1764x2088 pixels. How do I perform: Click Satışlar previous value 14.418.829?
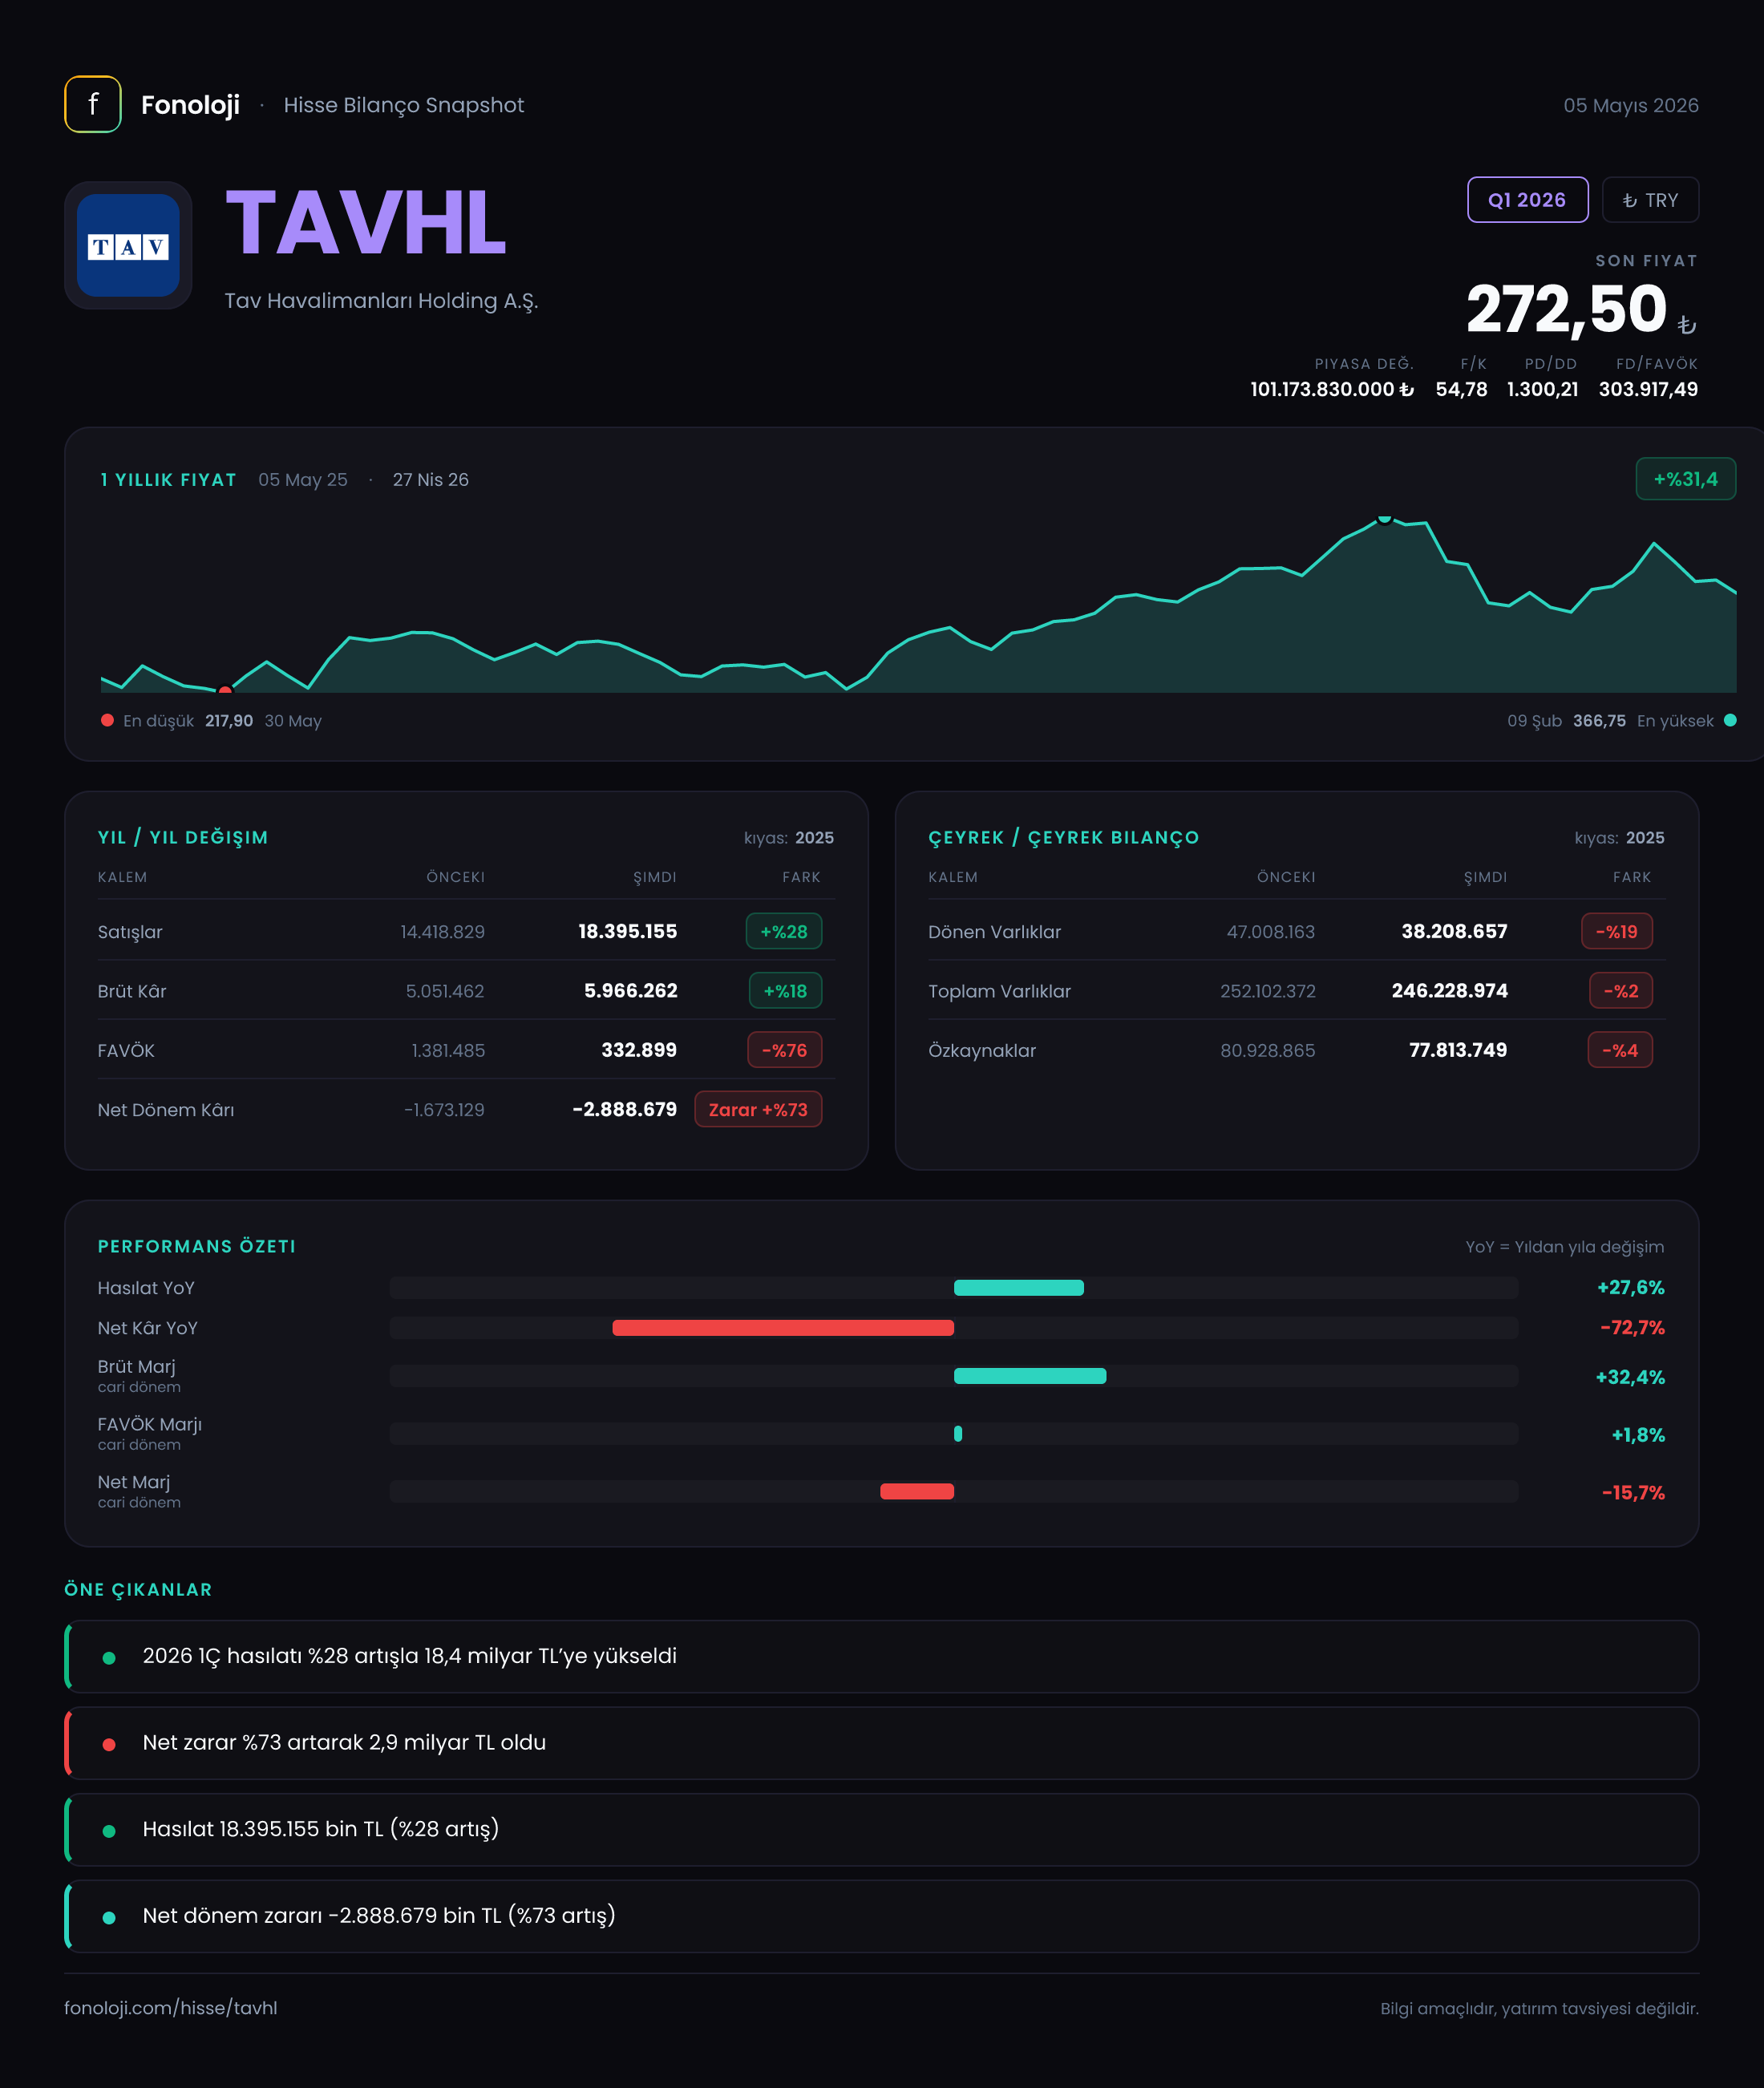pyautogui.click(x=442, y=931)
